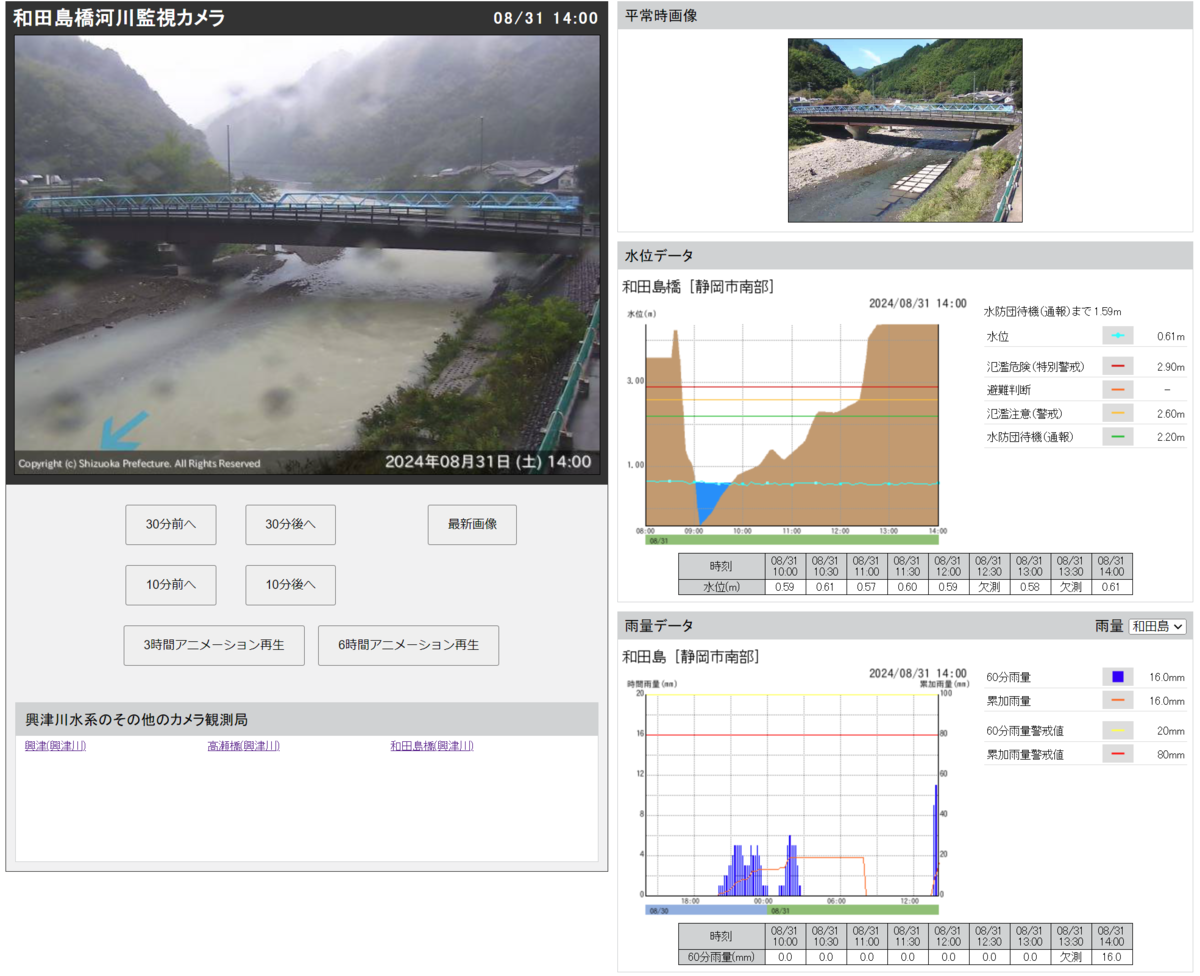Image resolution: width=1200 pixels, height=976 pixels.
Task: Click the rainfall bar chart area
Action: [792, 794]
